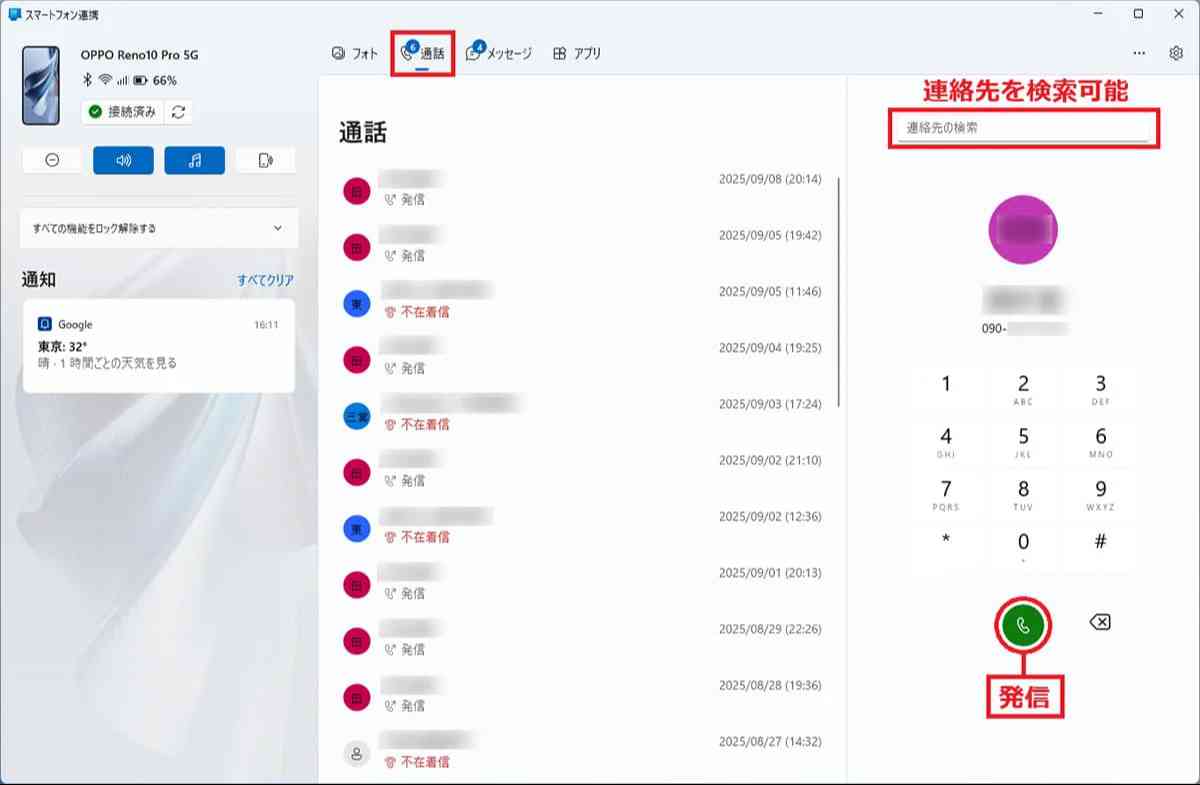Toggle the phone ring device button

tap(265, 161)
